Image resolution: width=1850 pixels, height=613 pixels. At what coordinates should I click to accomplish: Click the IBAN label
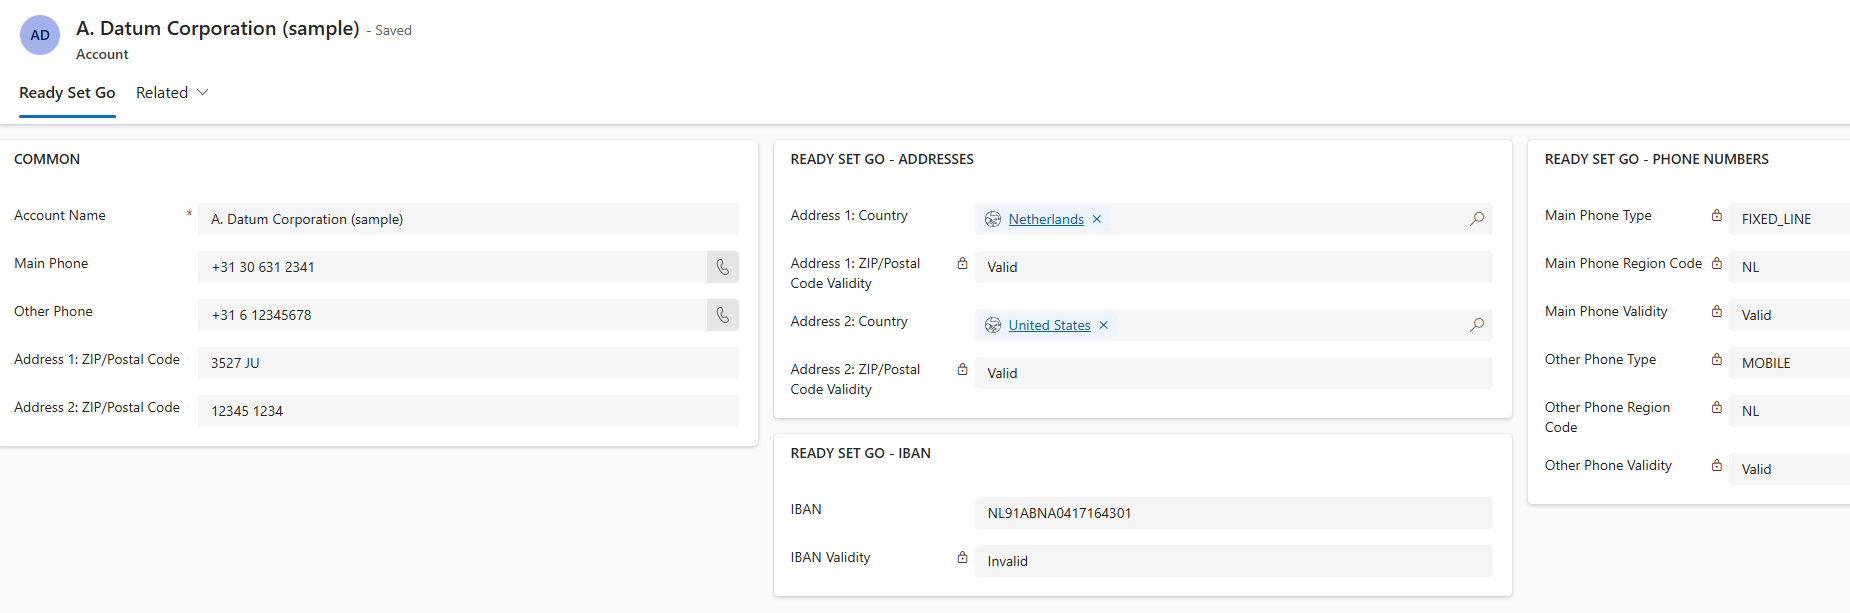point(806,509)
